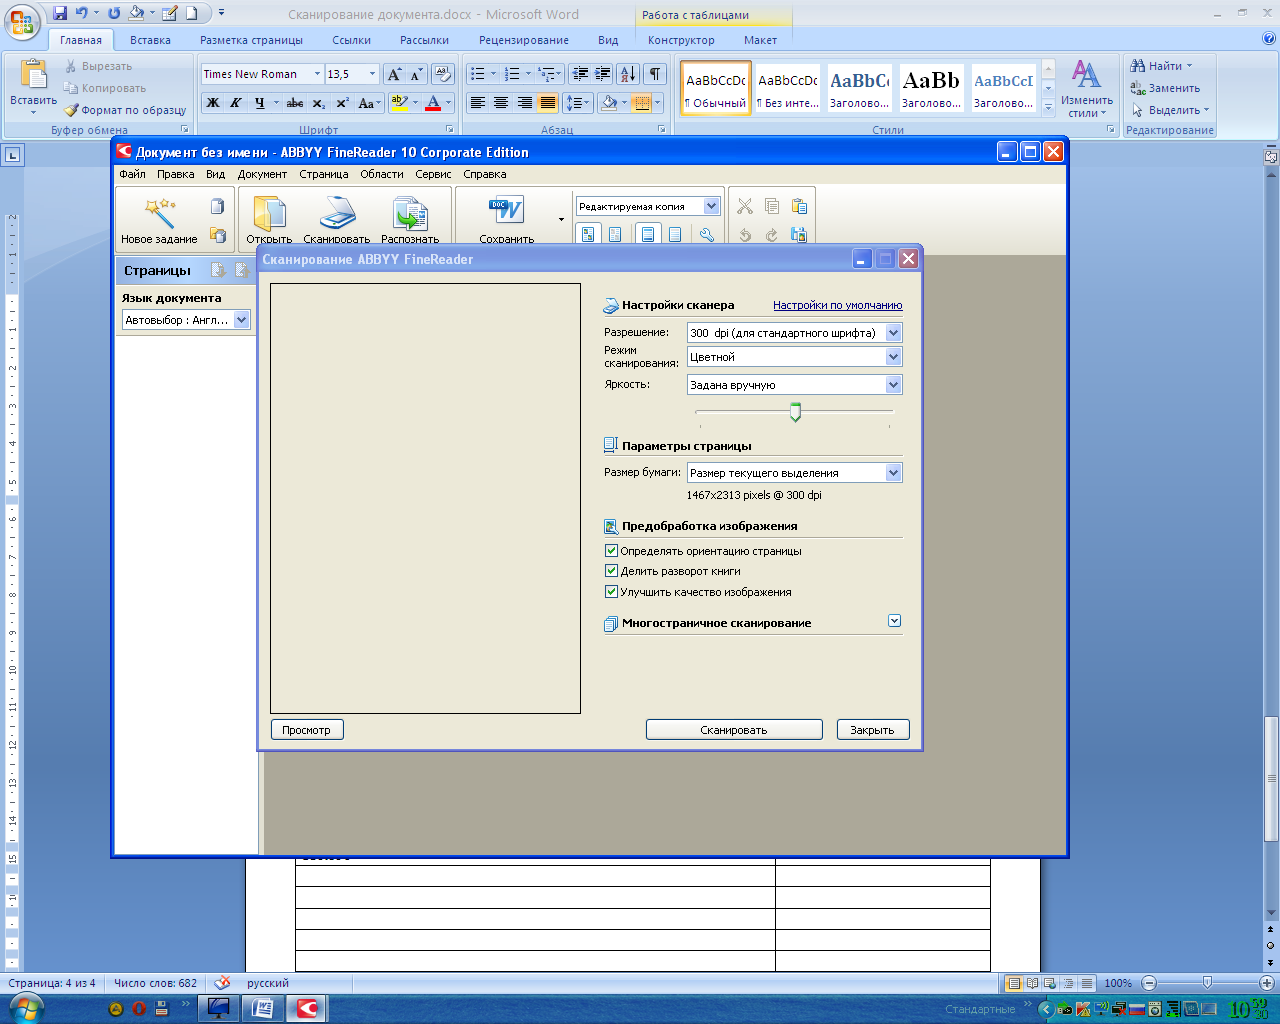The height and width of the screenshot is (1024, 1280).
Task: Apply strikethrough in Word ribbon
Action: tap(294, 103)
